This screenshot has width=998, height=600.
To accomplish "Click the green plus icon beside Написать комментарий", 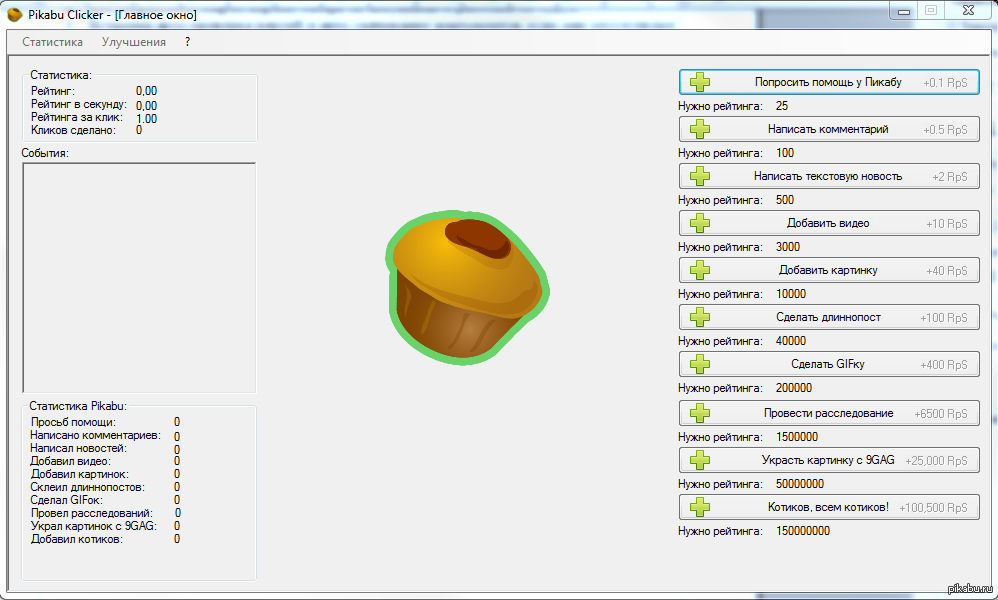I will (x=700, y=129).
